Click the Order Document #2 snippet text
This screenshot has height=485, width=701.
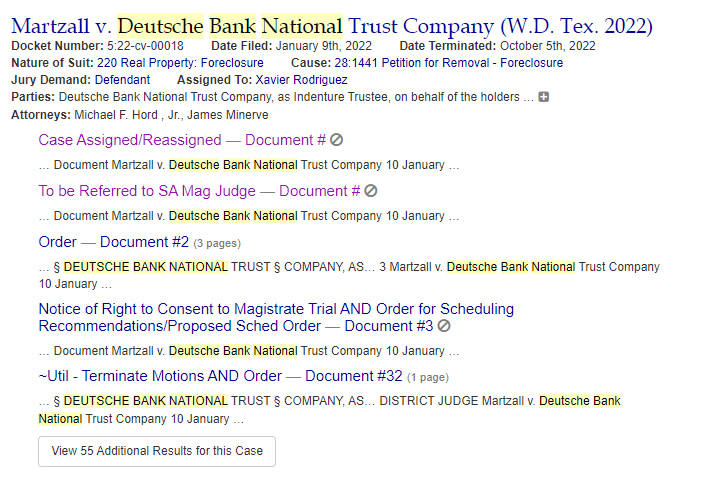click(349, 275)
